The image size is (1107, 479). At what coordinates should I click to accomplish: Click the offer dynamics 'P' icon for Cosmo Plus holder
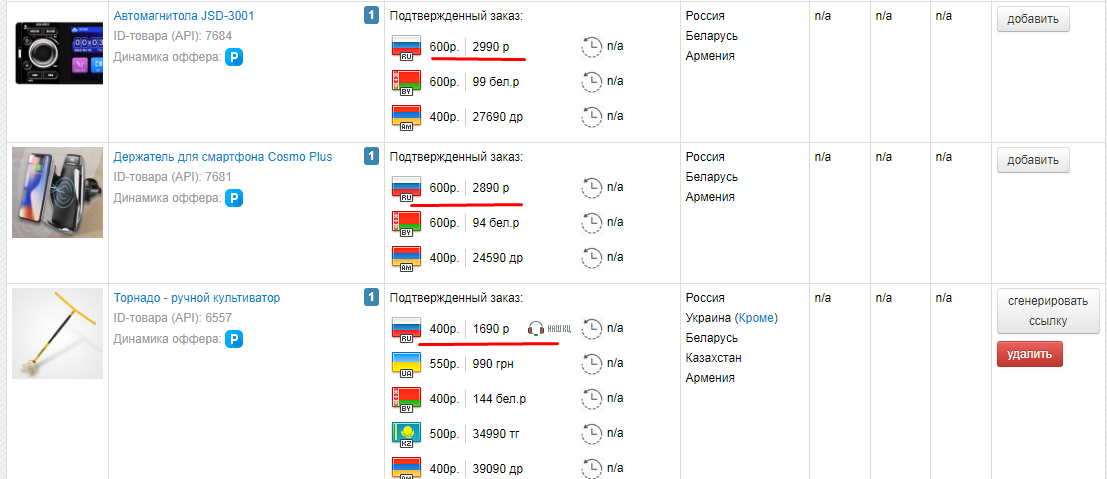pos(234,199)
